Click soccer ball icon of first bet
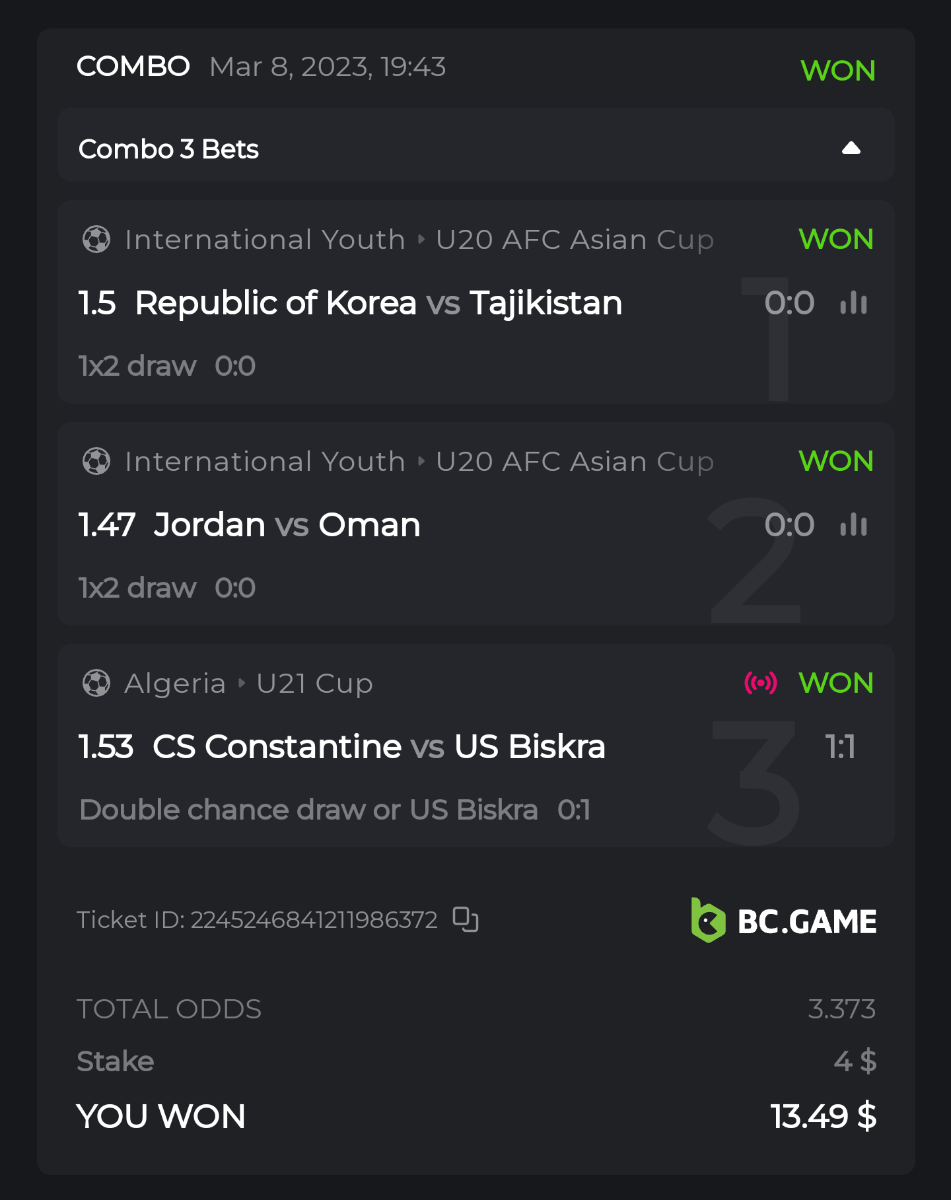 tap(96, 240)
